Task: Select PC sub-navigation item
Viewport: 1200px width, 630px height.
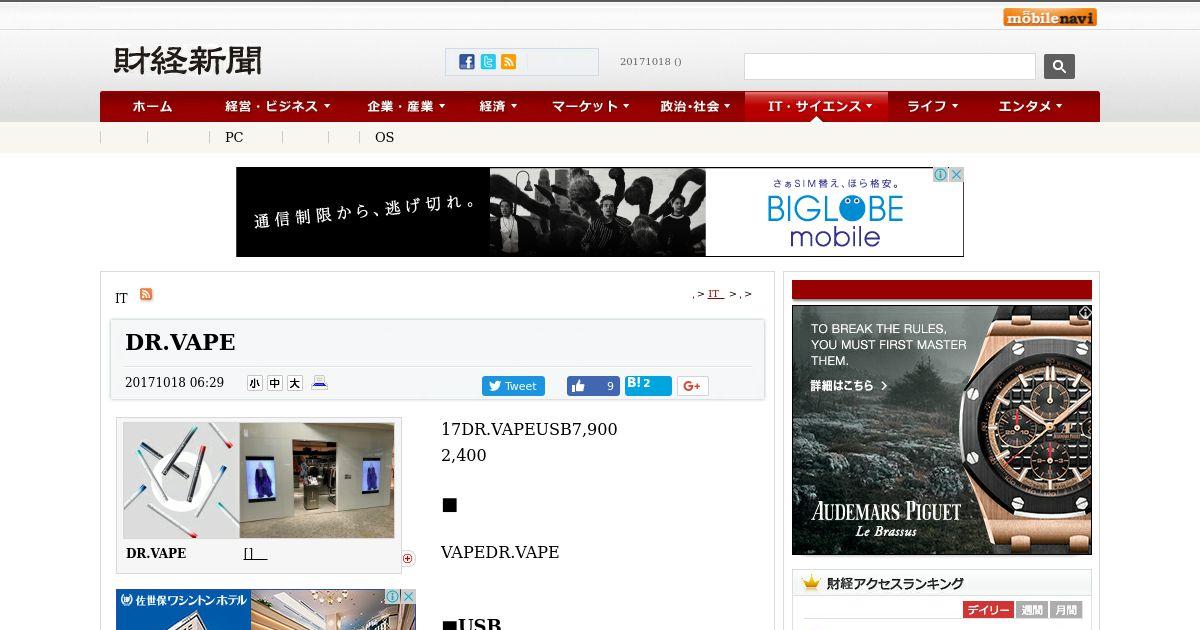Action: click(x=234, y=137)
